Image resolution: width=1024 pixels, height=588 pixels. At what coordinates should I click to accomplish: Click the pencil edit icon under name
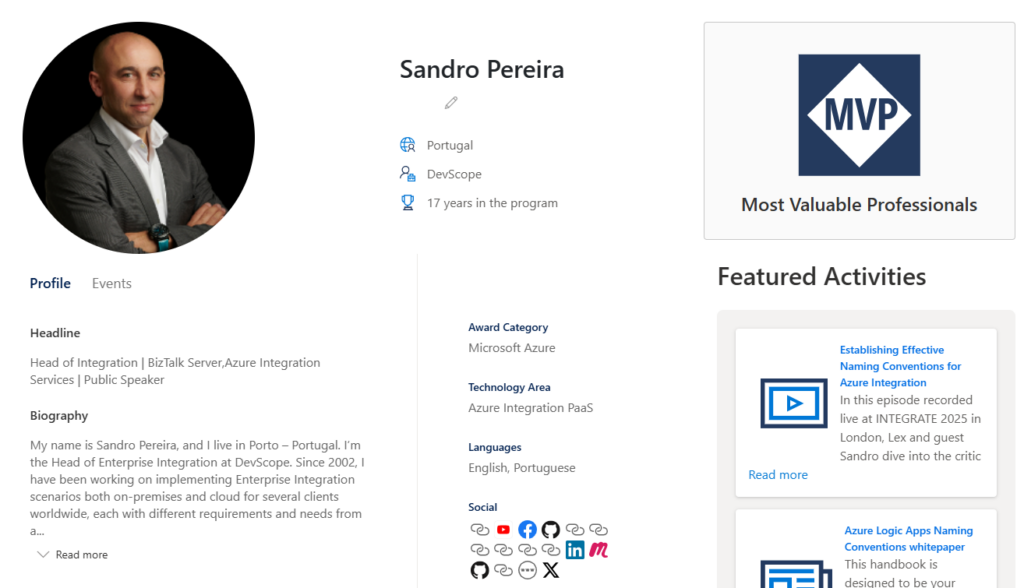pyautogui.click(x=451, y=103)
